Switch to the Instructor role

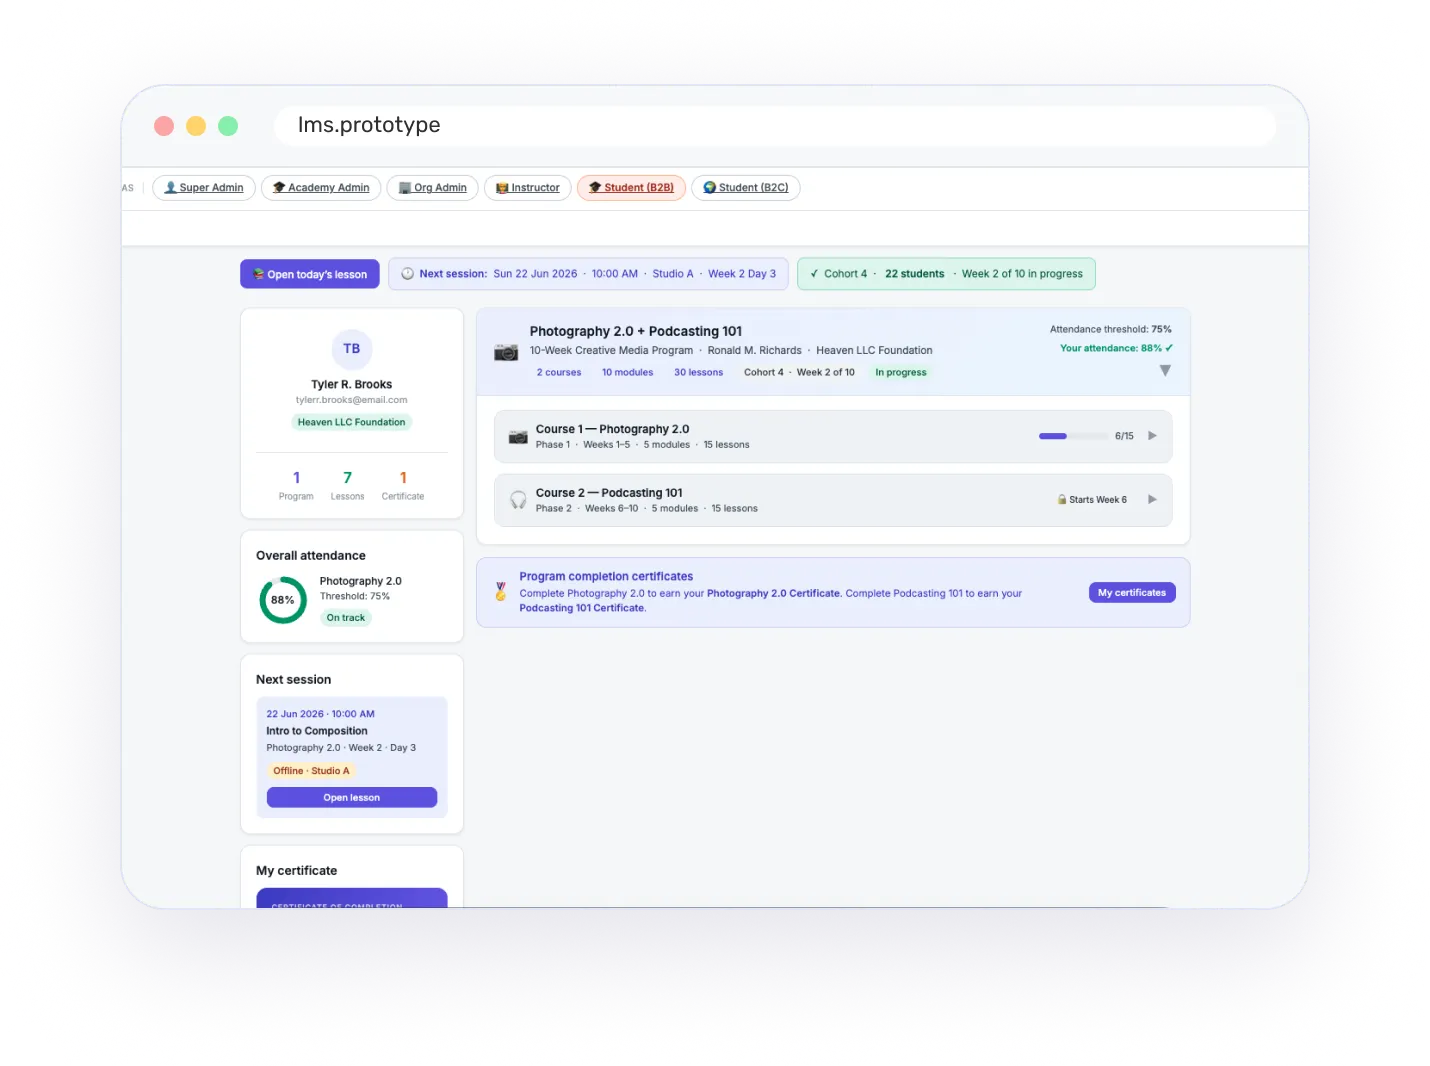click(x=528, y=188)
